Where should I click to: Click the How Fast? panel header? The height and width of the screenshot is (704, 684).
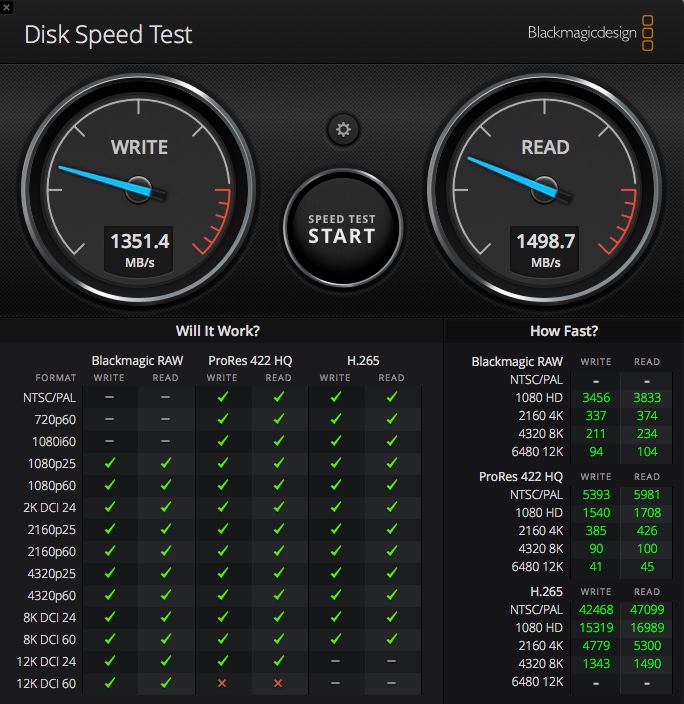(x=564, y=331)
